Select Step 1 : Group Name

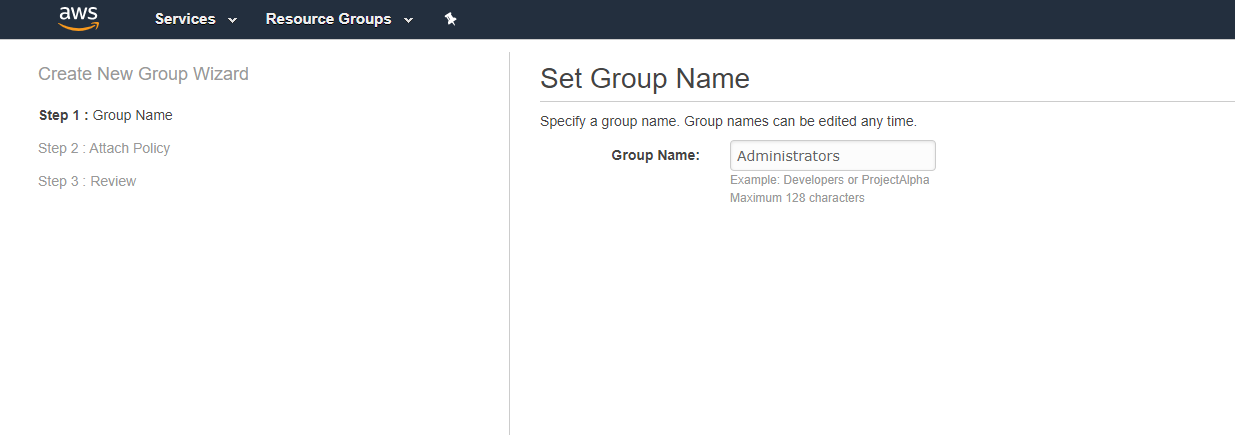click(x=105, y=115)
